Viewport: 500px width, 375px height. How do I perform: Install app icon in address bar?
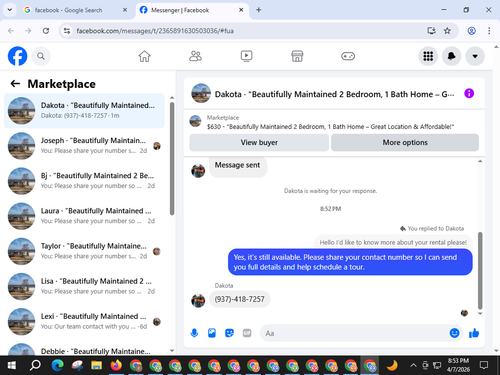coord(431,31)
